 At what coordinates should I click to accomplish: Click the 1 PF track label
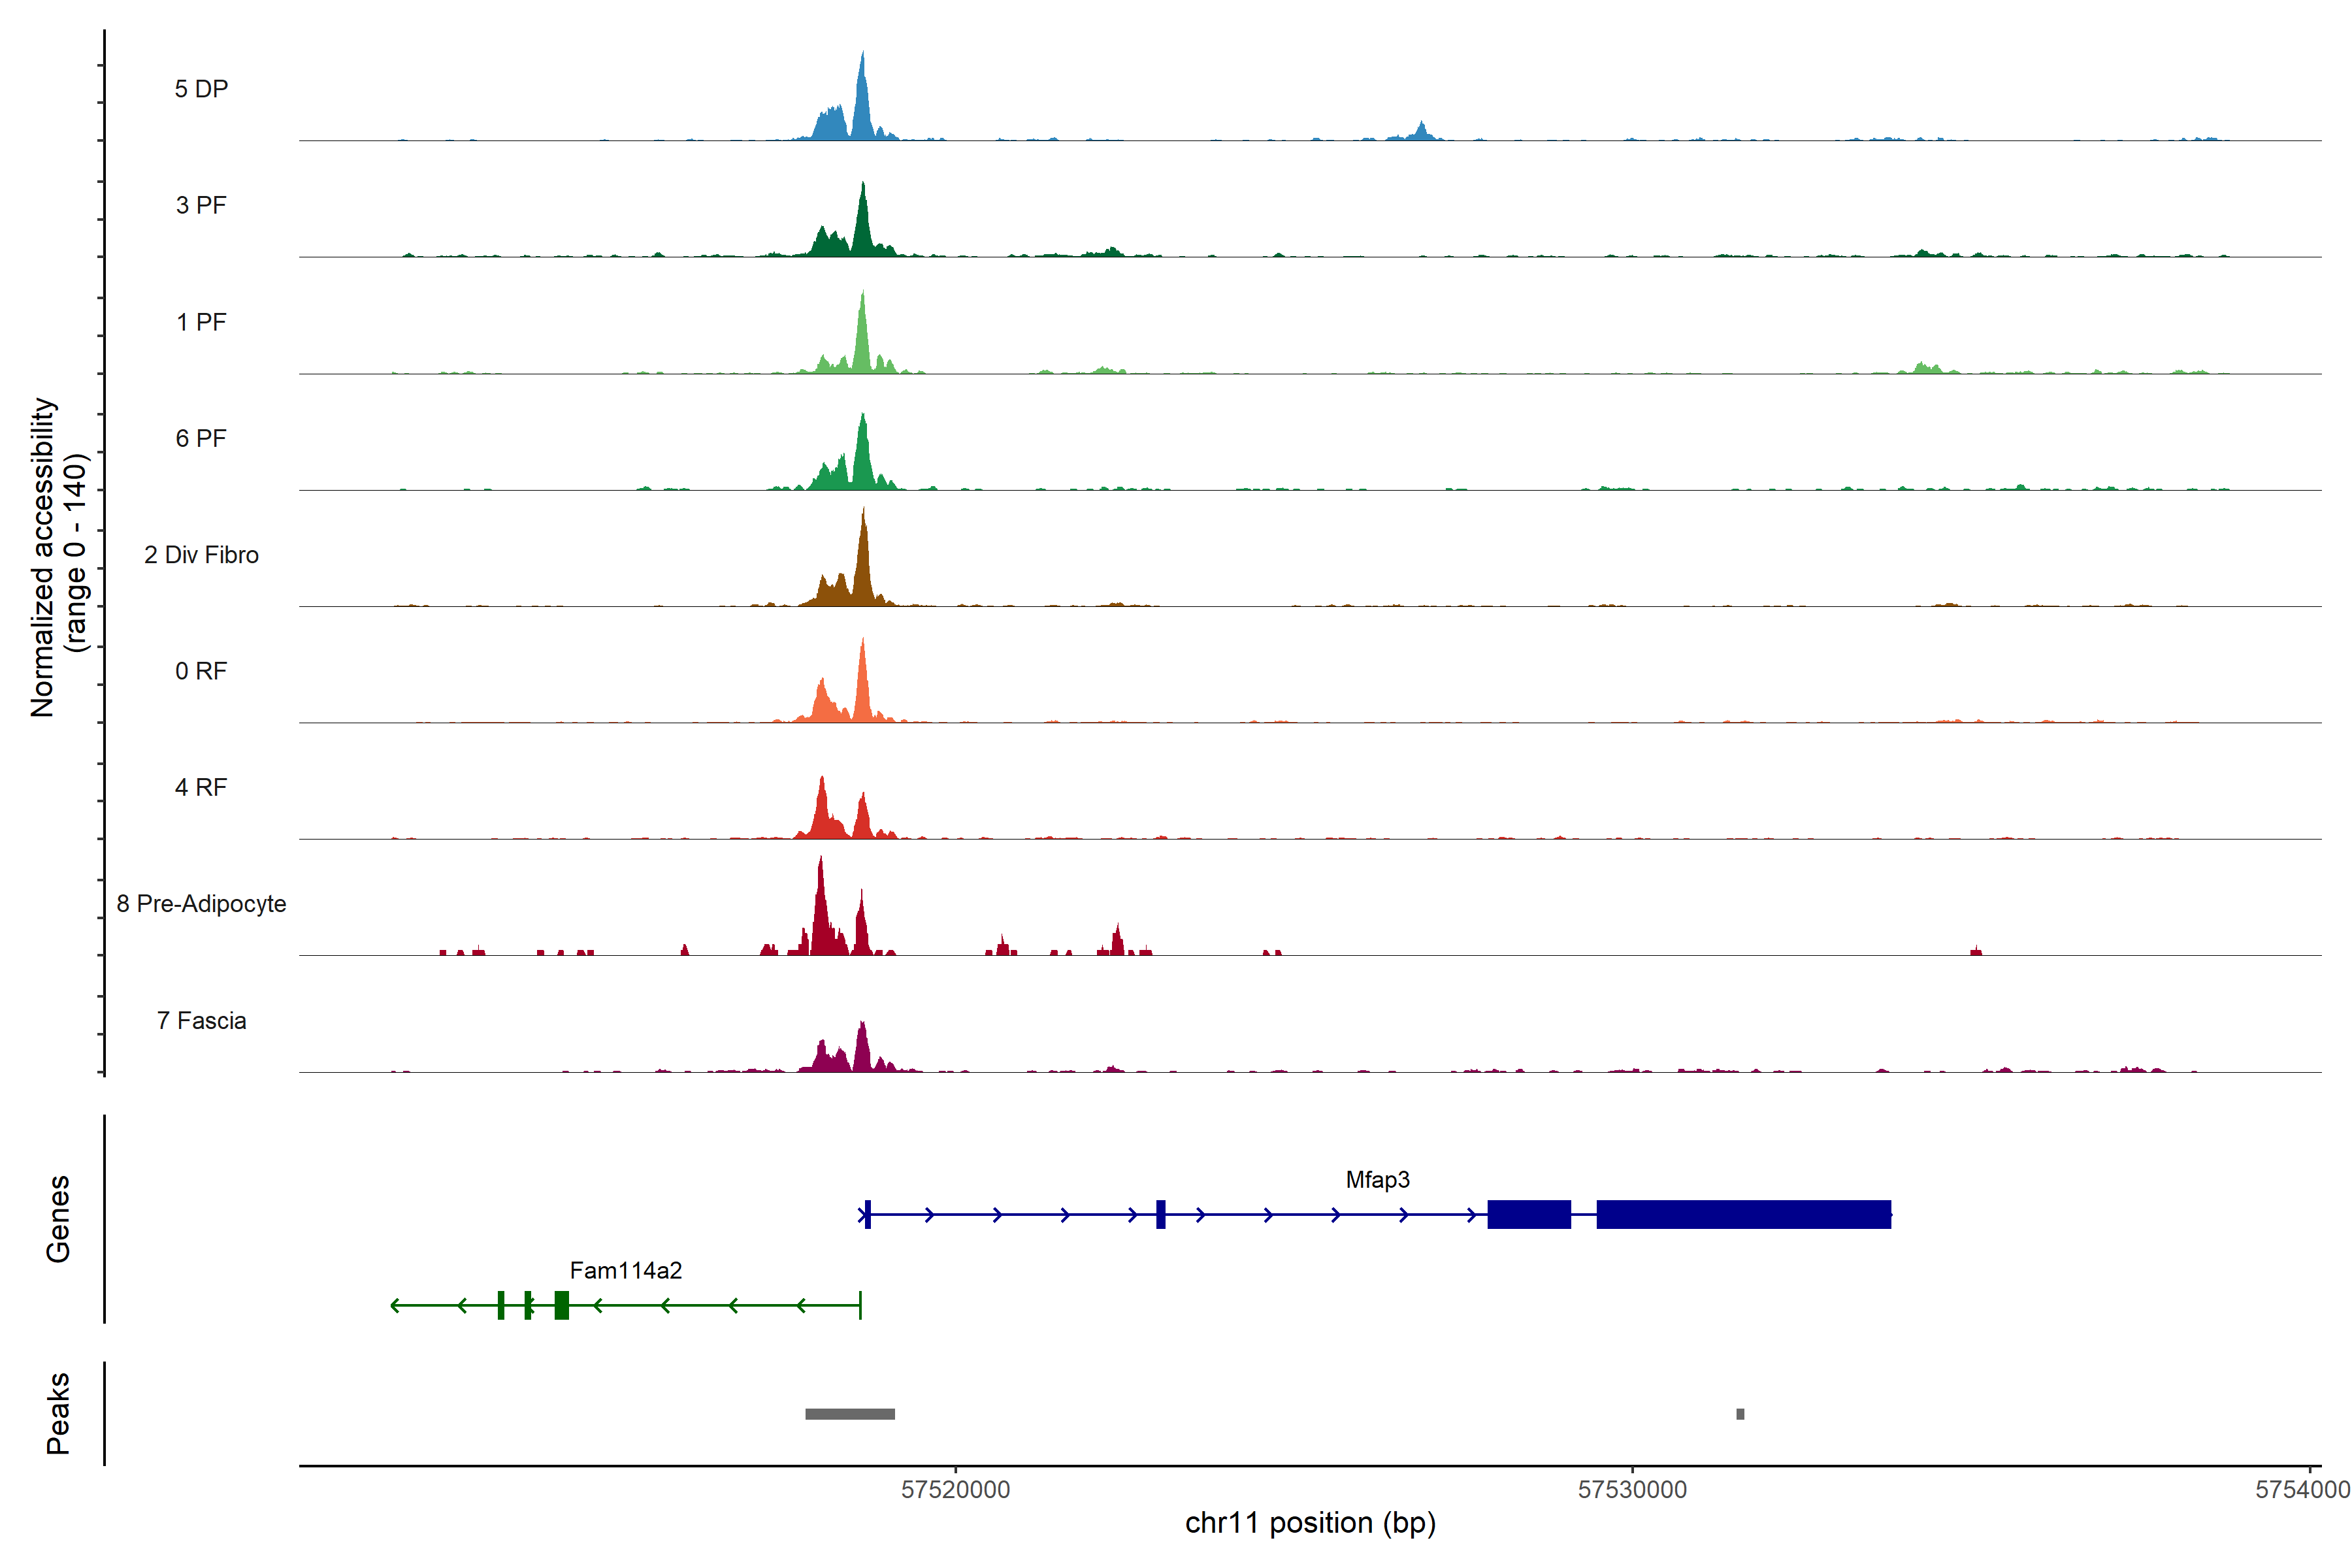(201, 322)
